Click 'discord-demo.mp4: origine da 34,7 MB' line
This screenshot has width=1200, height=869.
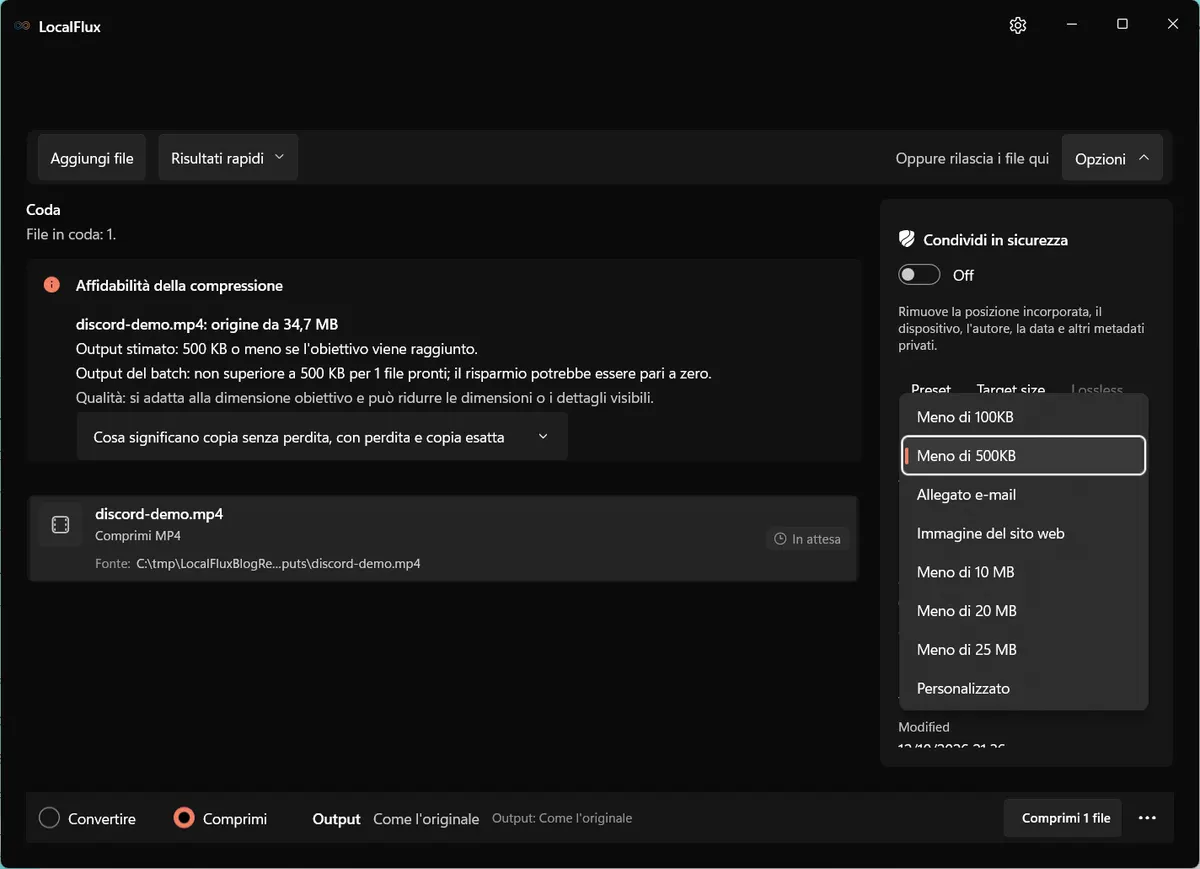tap(207, 324)
